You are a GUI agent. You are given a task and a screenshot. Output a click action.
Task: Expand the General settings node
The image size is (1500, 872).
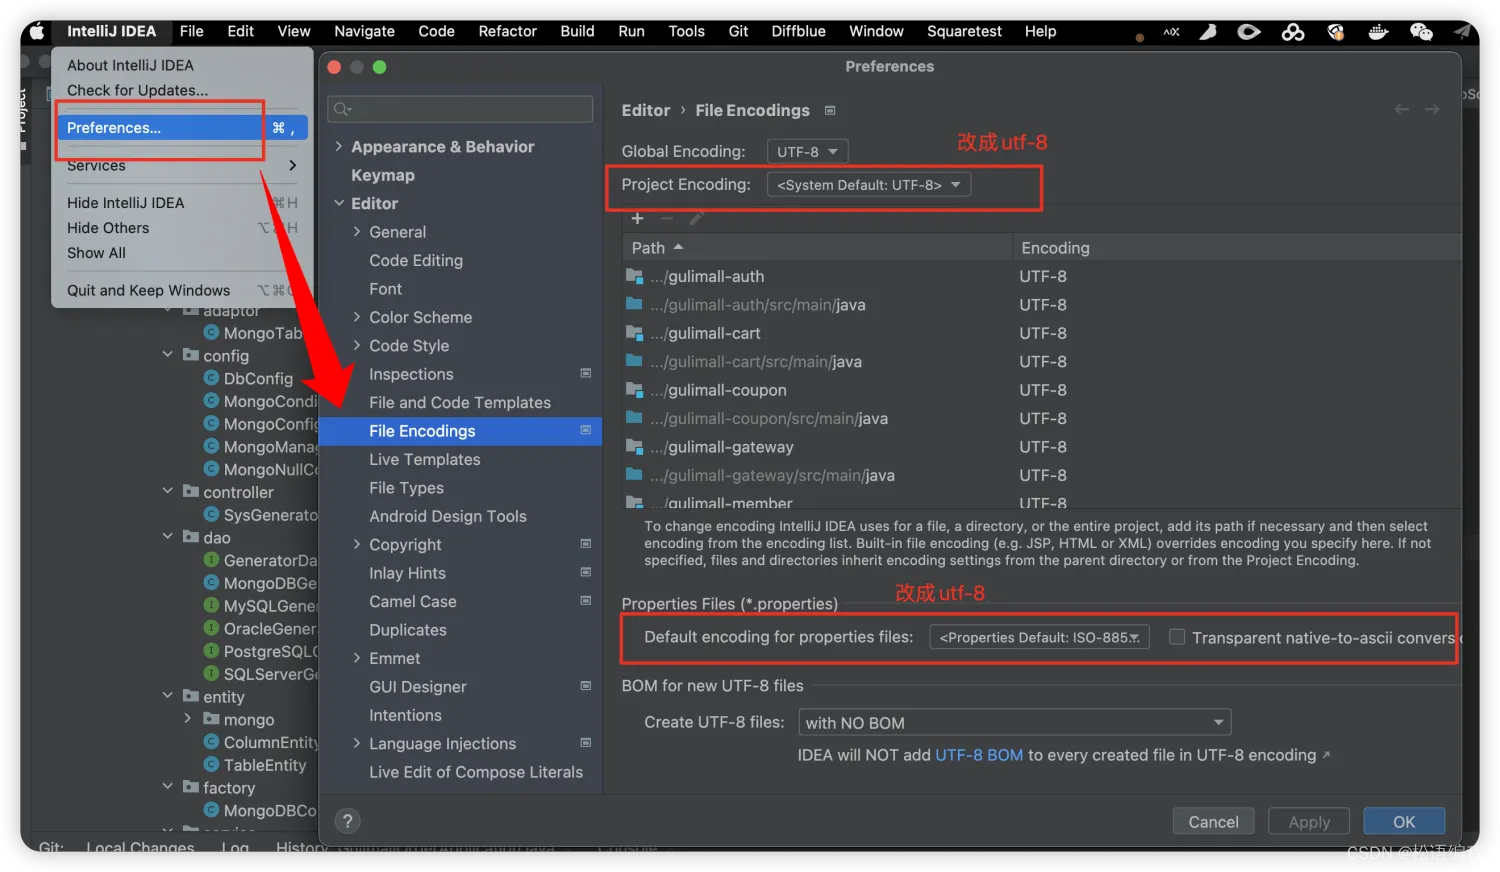tap(357, 232)
